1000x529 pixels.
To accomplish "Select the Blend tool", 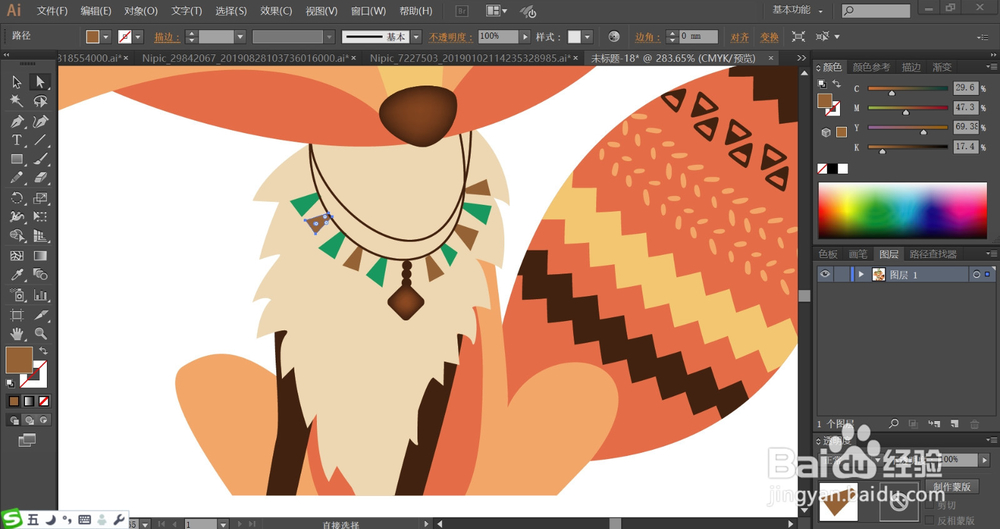I will pos(40,275).
